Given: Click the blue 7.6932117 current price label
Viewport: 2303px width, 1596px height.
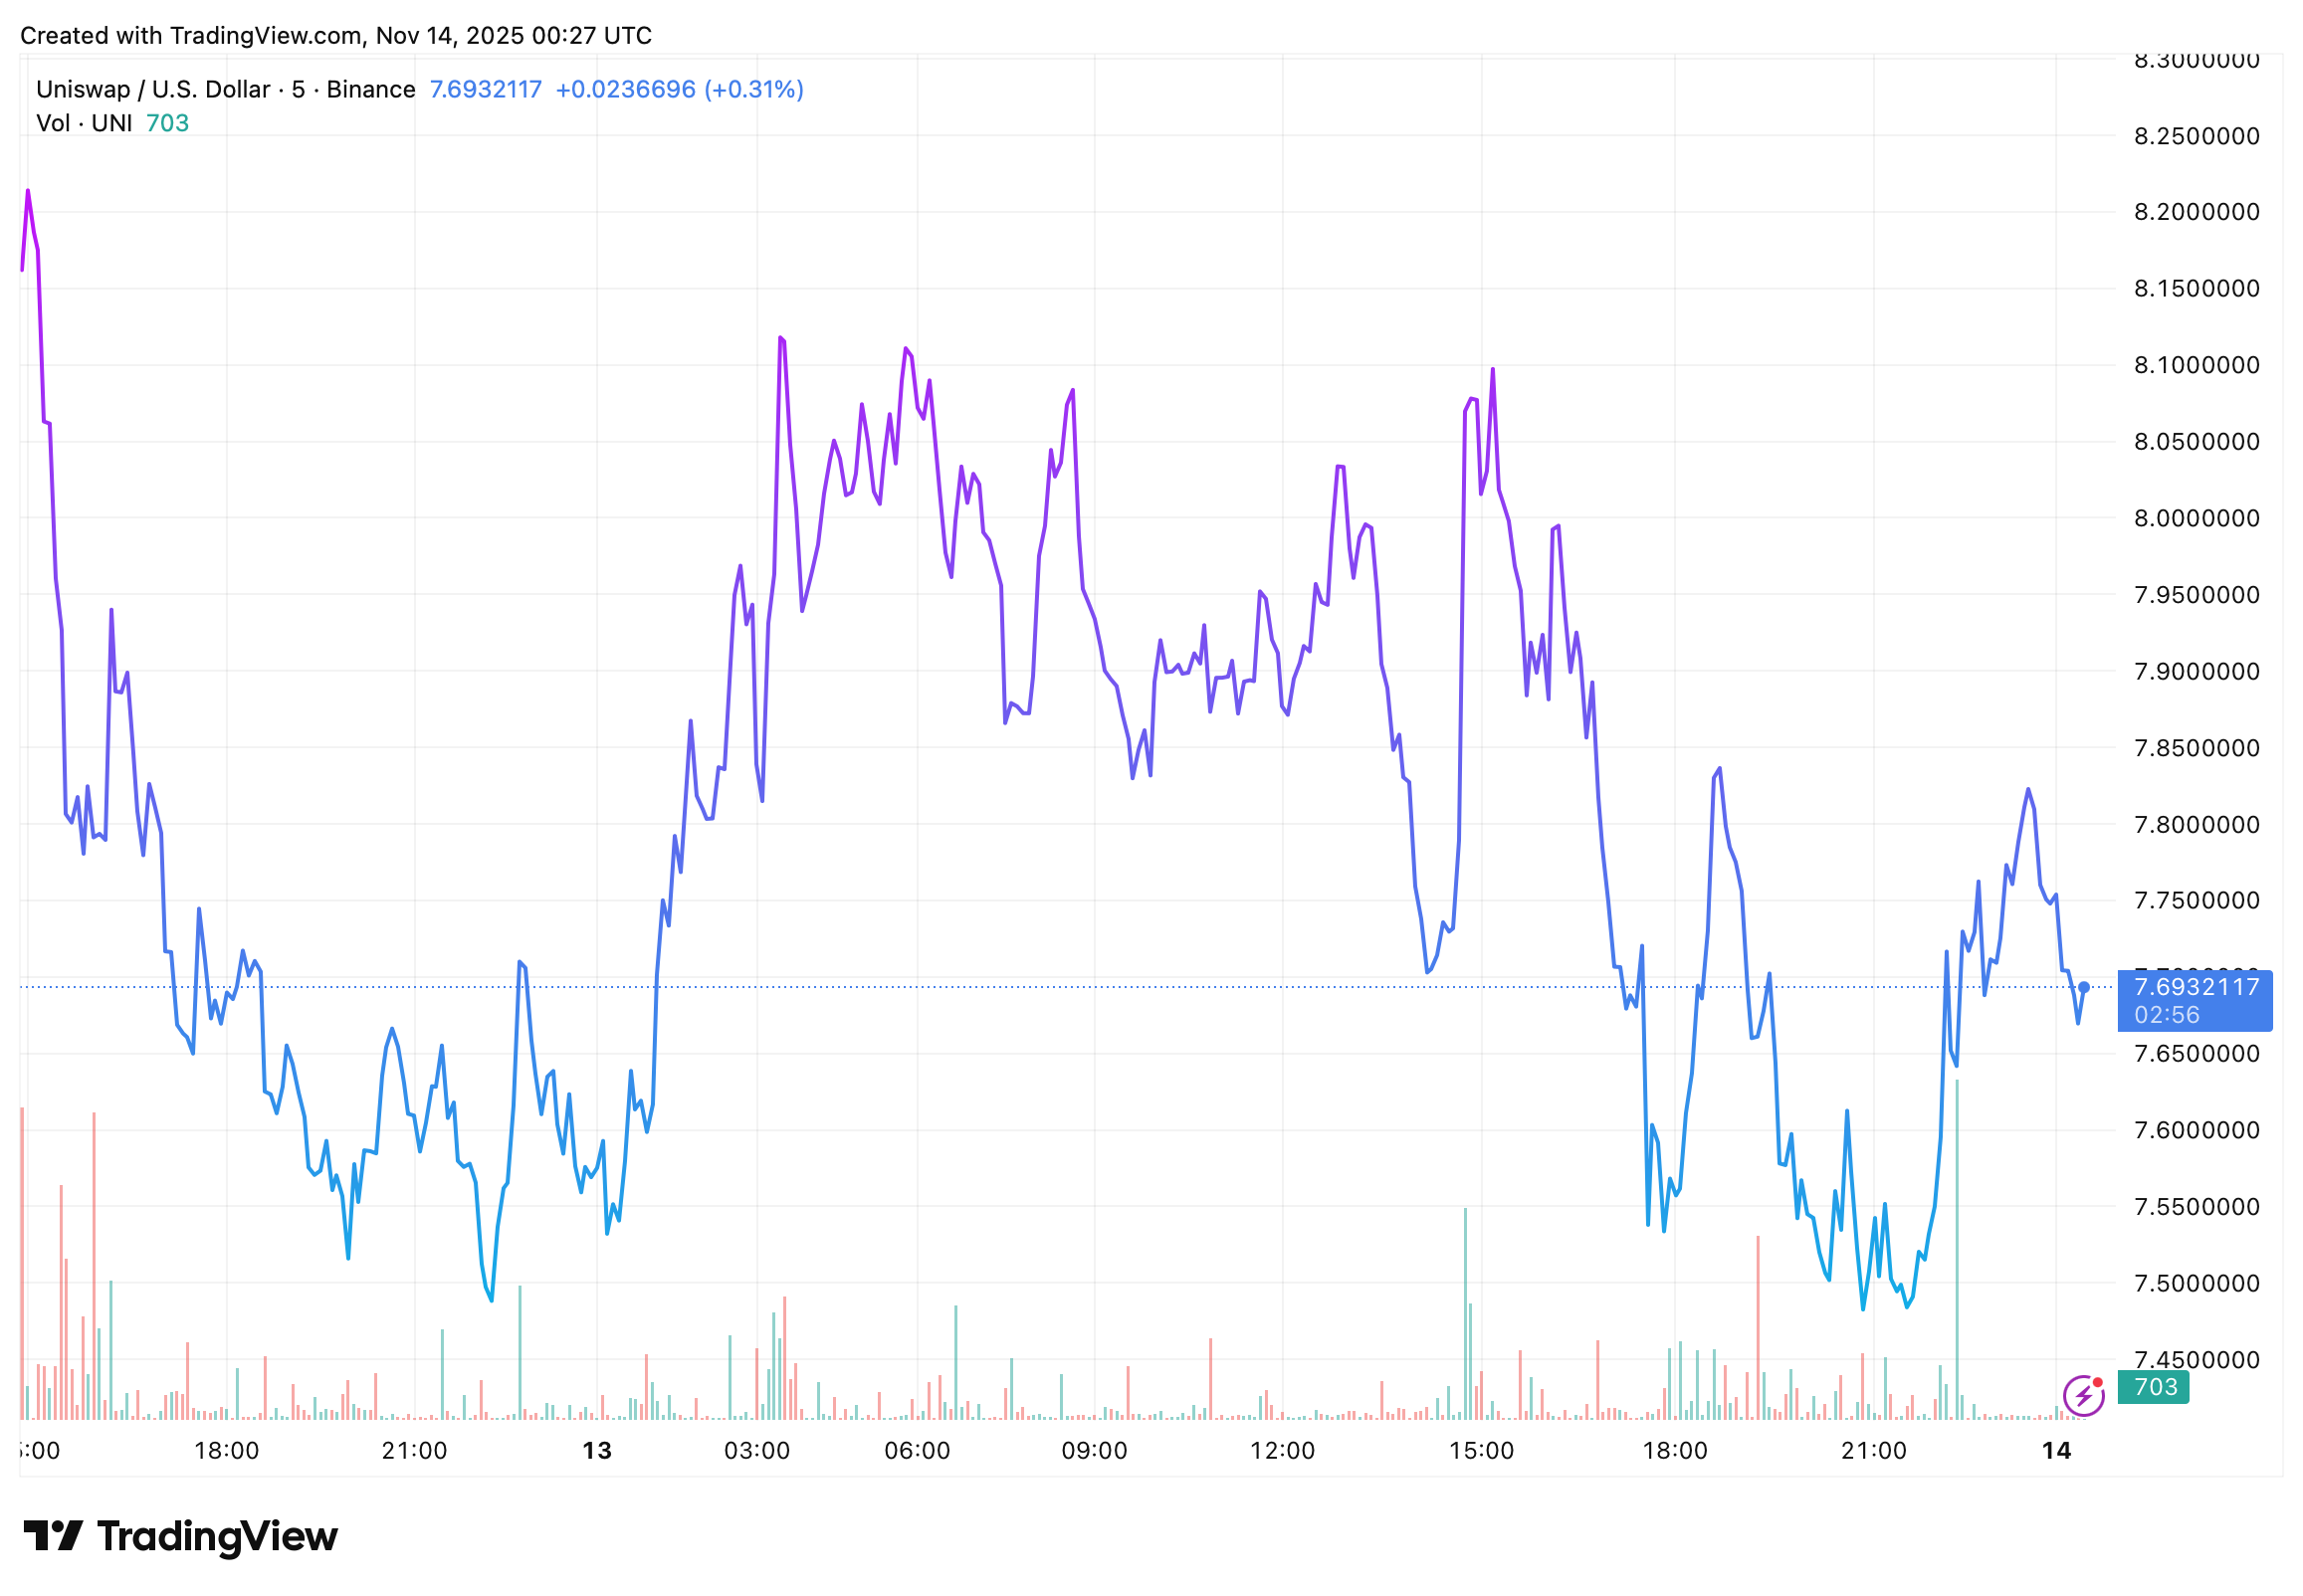Looking at the screenshot, I should point(2195,987).
